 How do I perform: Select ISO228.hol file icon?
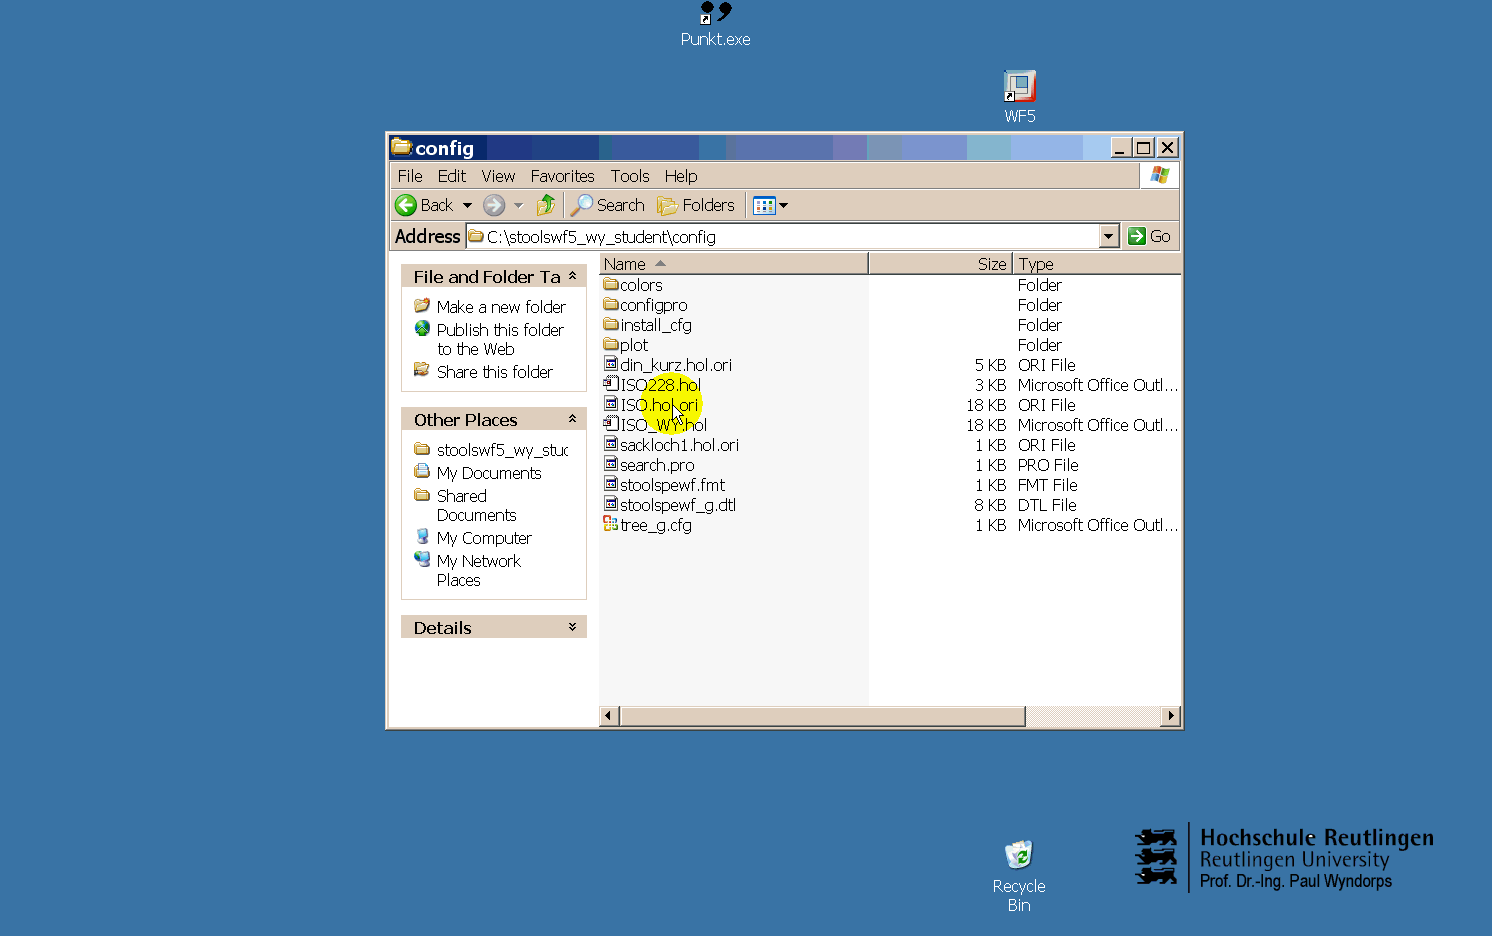[611, 384]
